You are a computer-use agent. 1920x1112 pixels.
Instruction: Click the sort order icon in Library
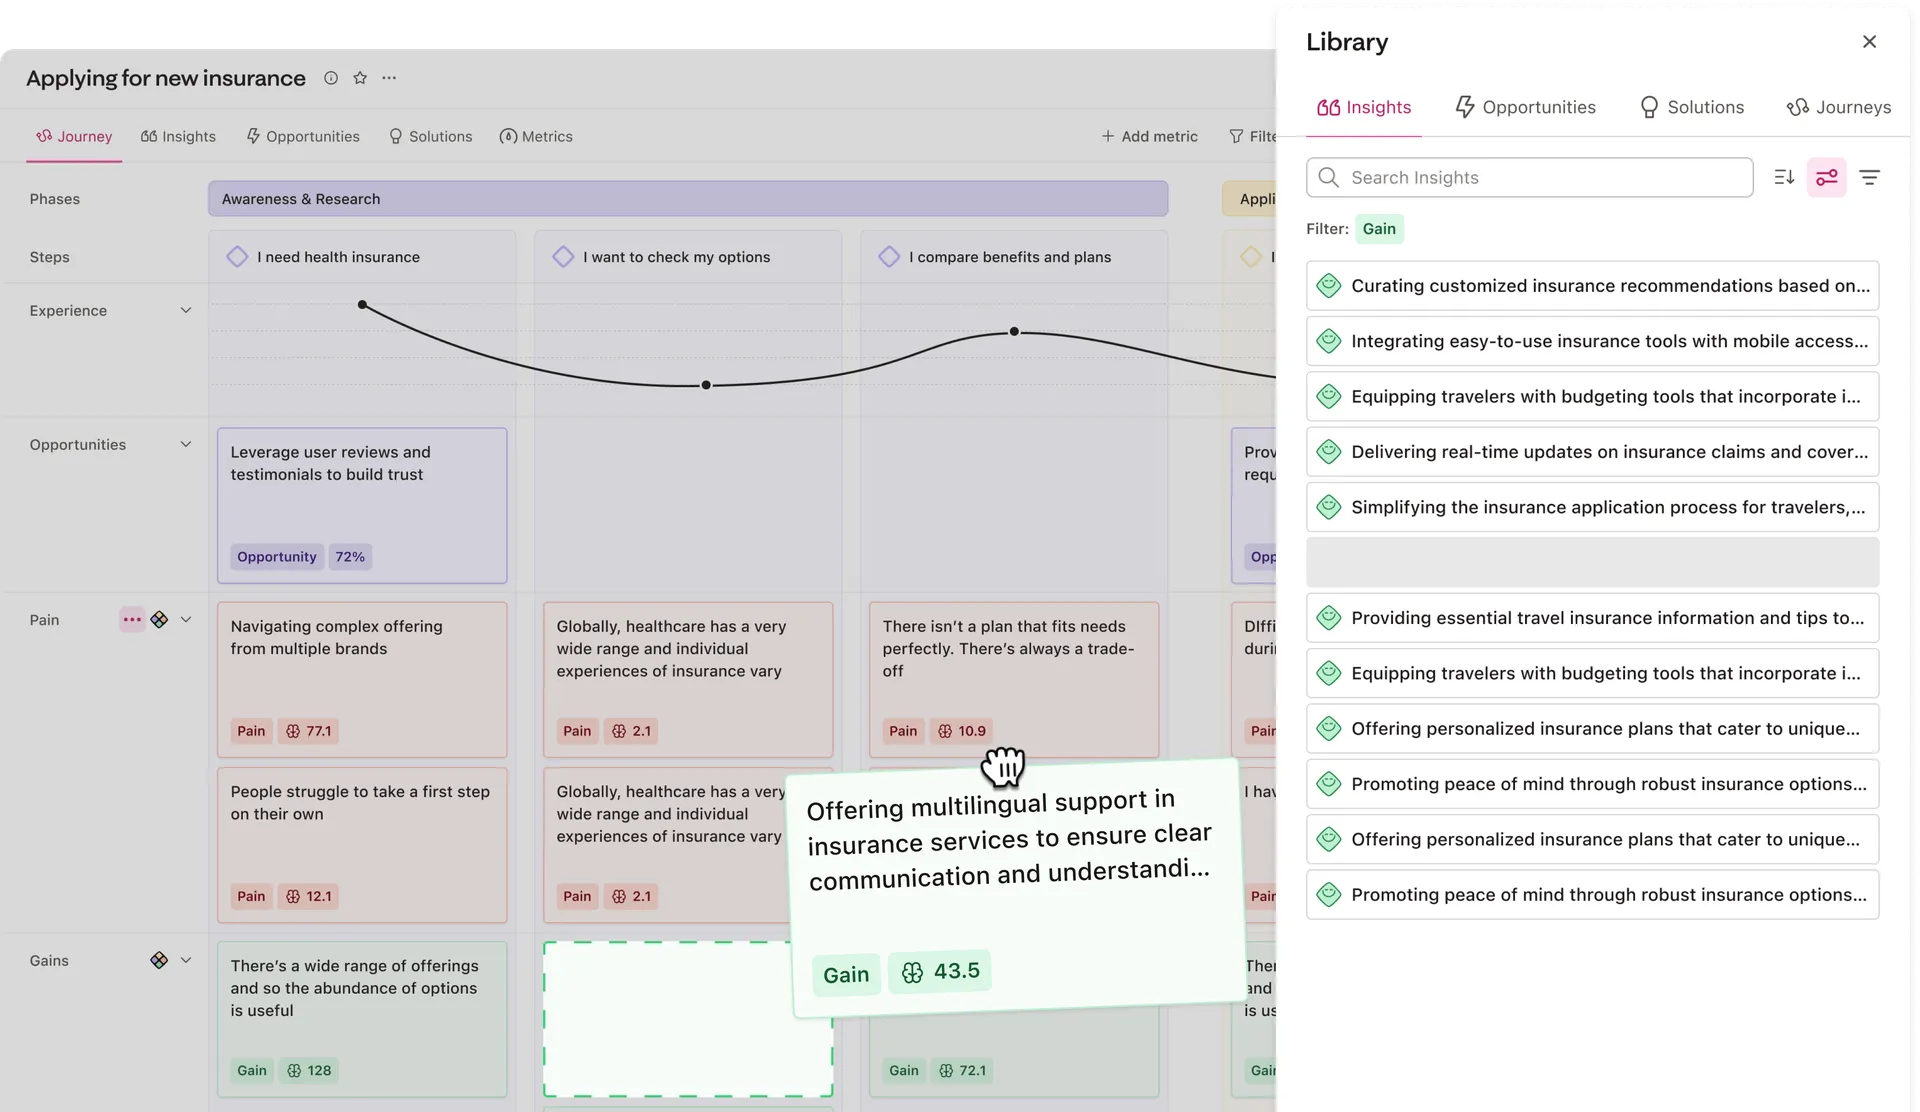pos(1784,177)
